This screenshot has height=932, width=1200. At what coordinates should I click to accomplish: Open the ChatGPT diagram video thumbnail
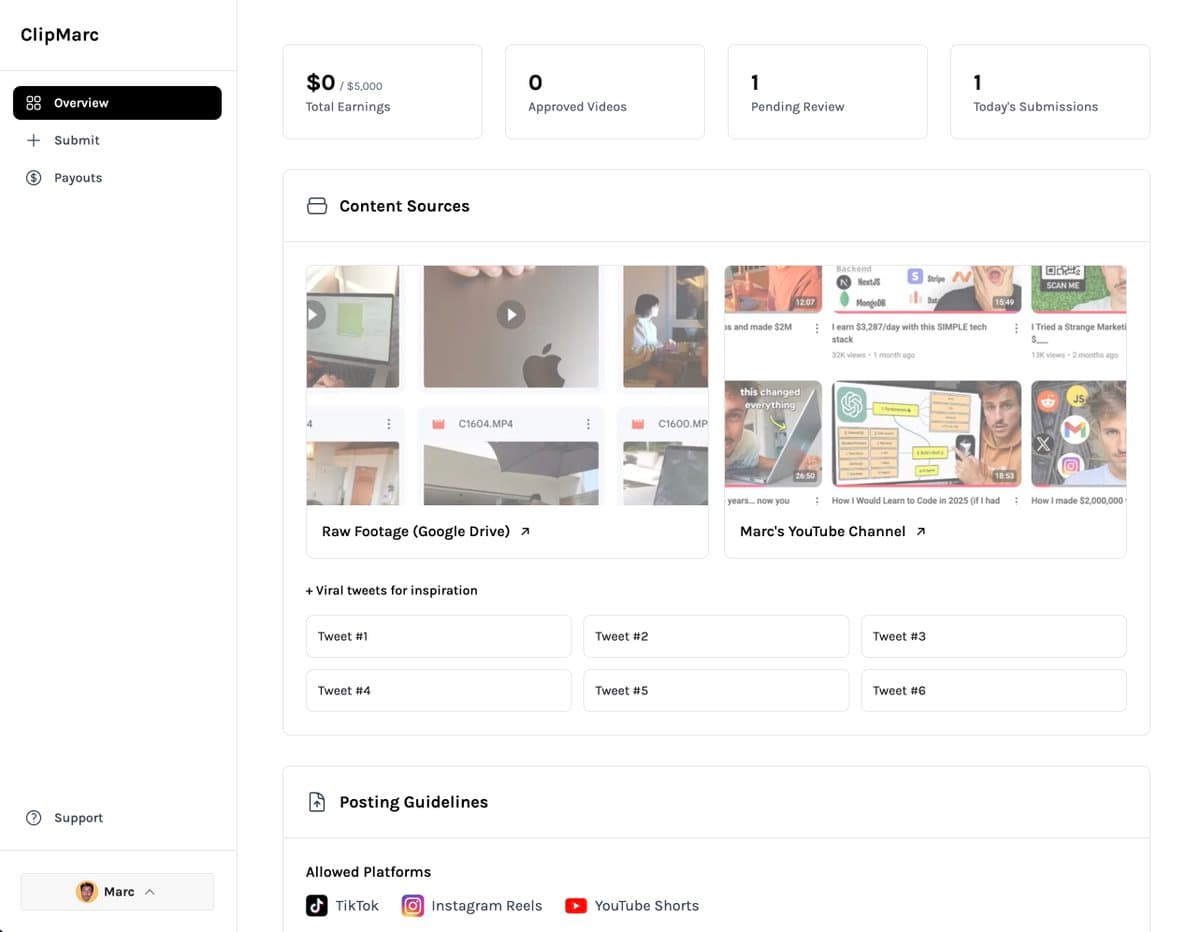pos(926,434)
